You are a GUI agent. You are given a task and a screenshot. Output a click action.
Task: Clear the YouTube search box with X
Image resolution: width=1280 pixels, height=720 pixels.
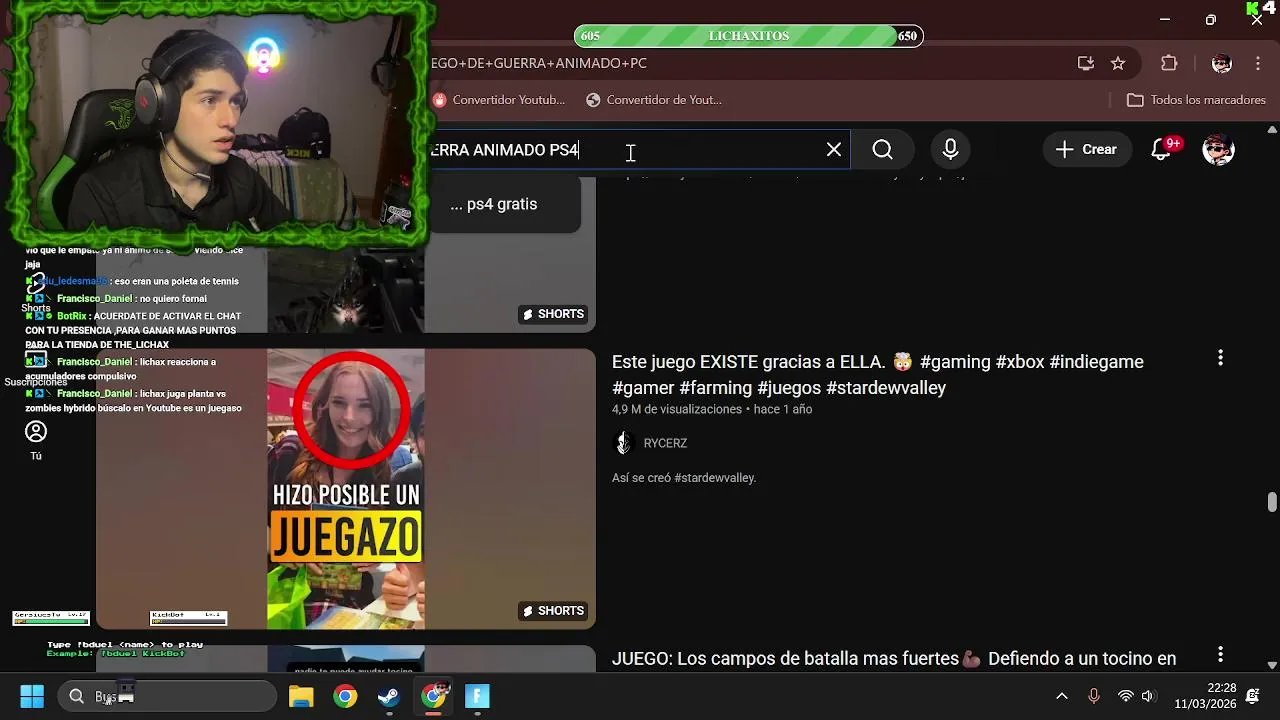pyautogui.click(x=834, y=149)
